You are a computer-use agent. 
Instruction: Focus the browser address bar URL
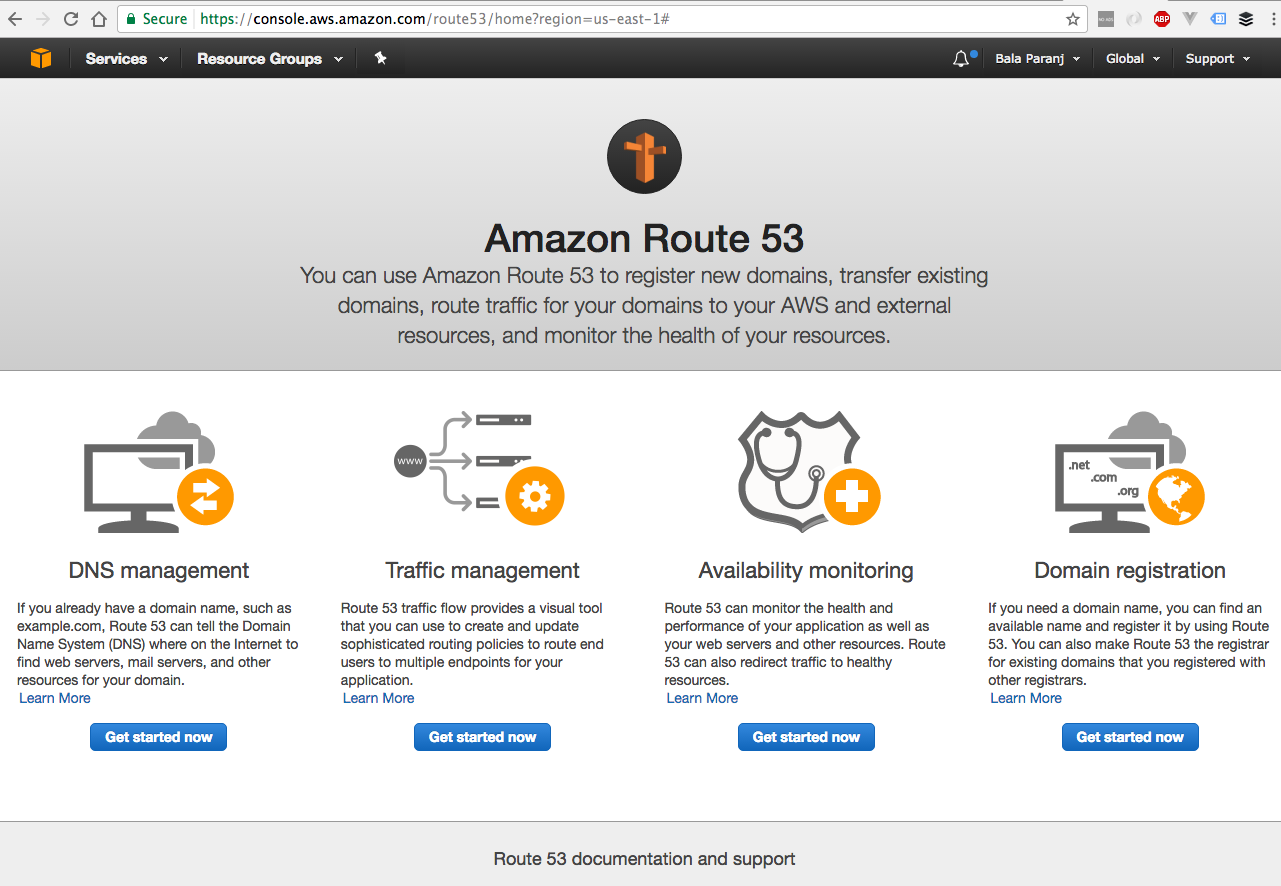[435, 19]
